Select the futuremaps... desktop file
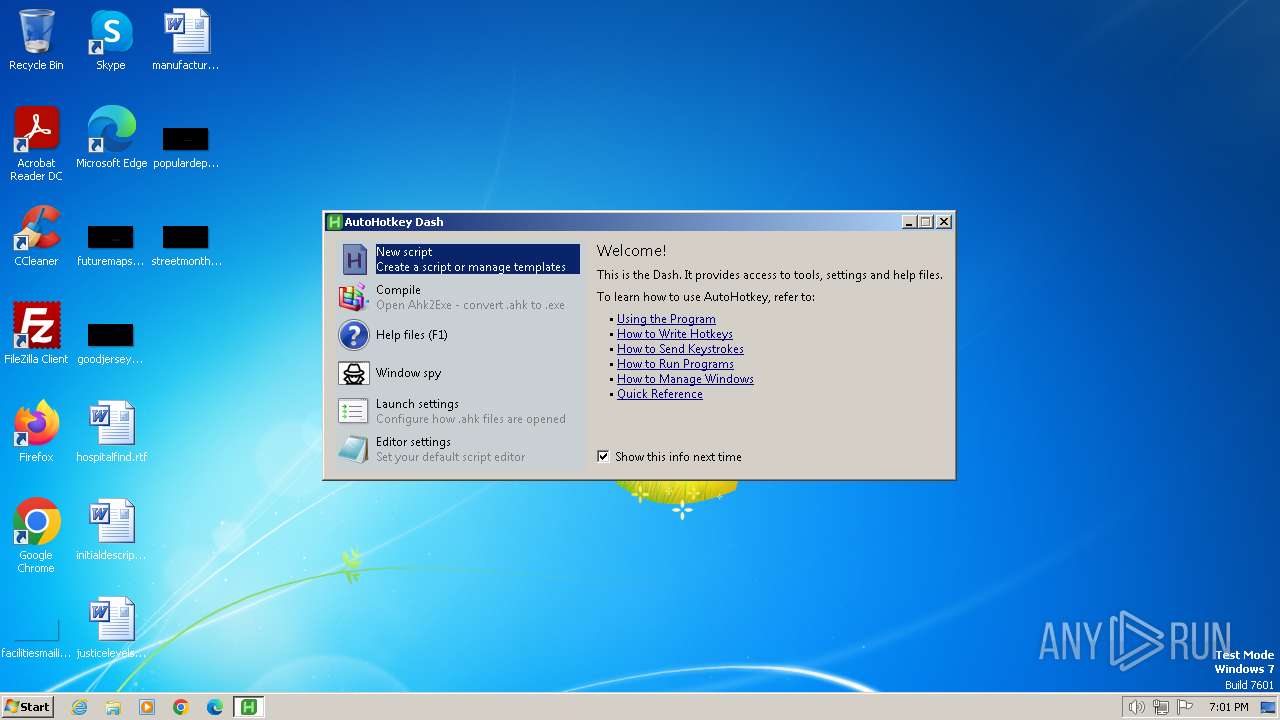 [111, 244]
